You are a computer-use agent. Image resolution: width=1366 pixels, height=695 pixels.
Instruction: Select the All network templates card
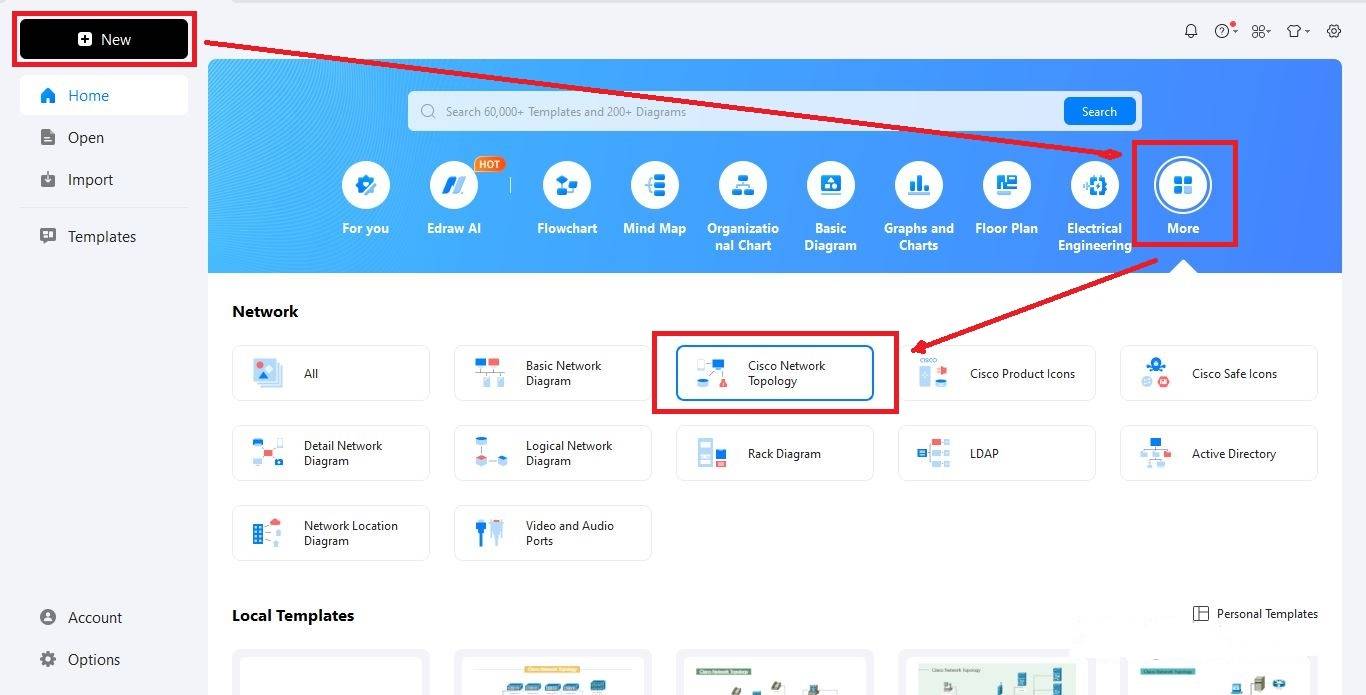(331, 374)
